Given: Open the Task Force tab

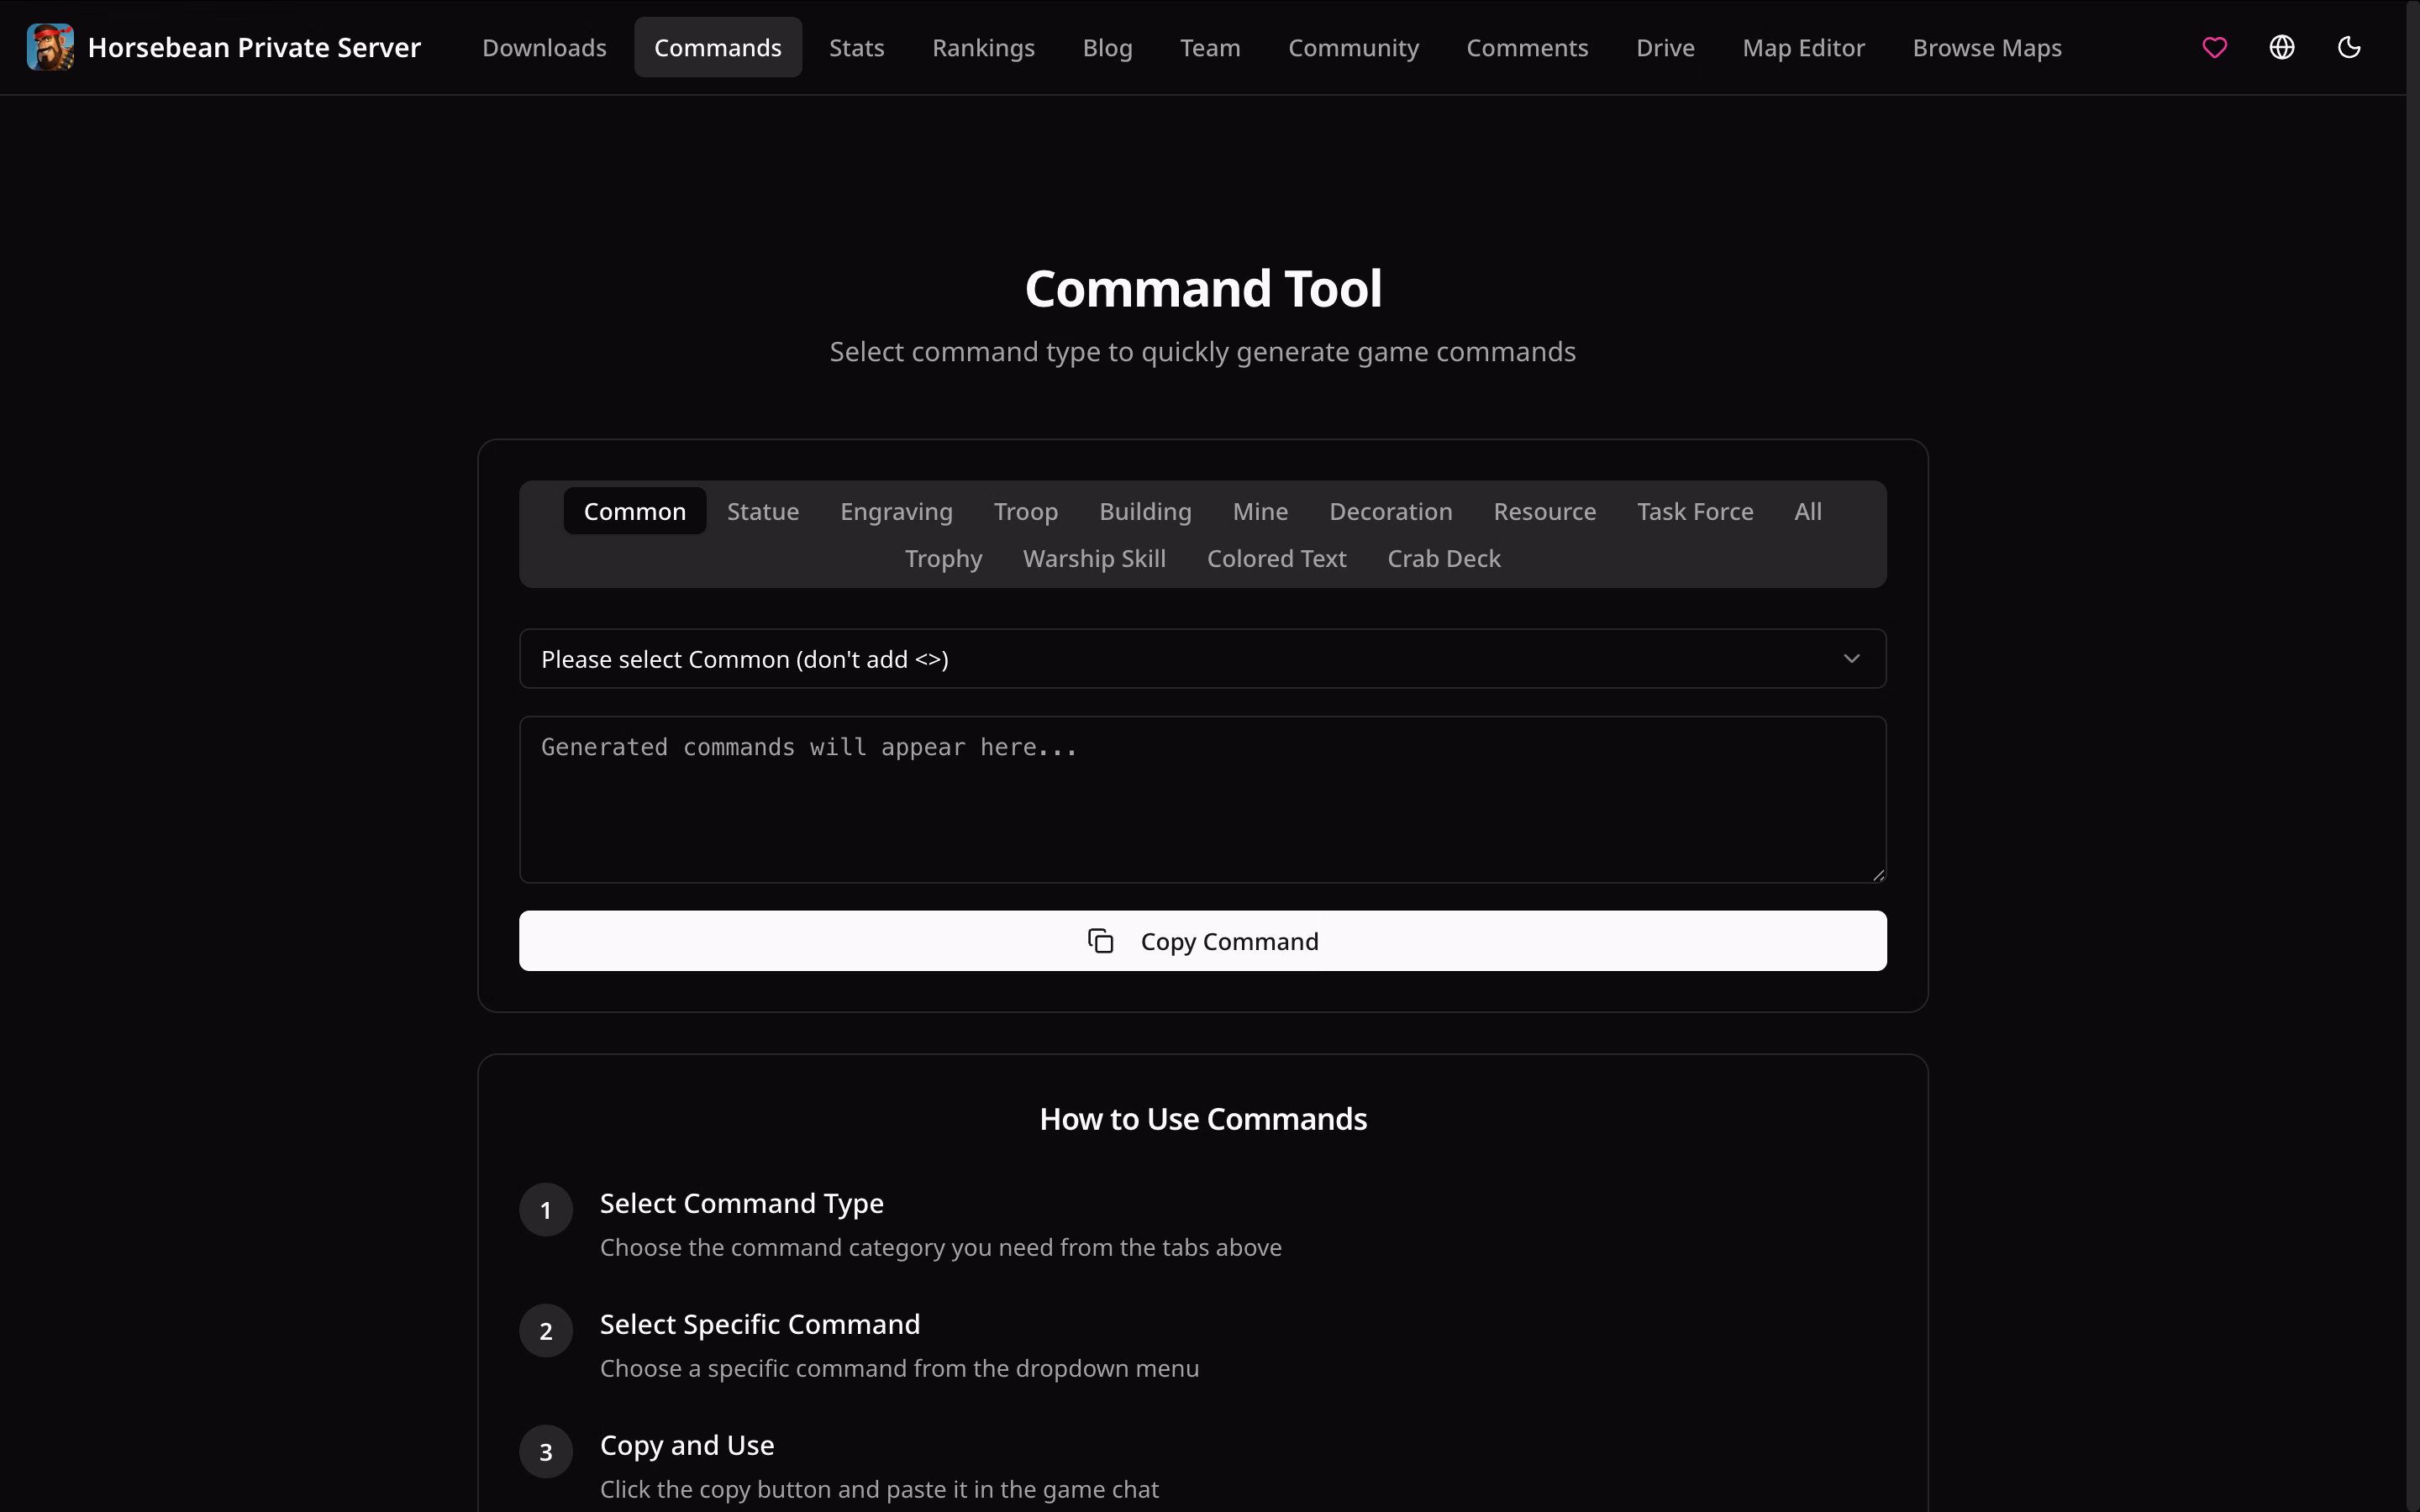Looking at the screenshot, I should [x=1695, y=511].
